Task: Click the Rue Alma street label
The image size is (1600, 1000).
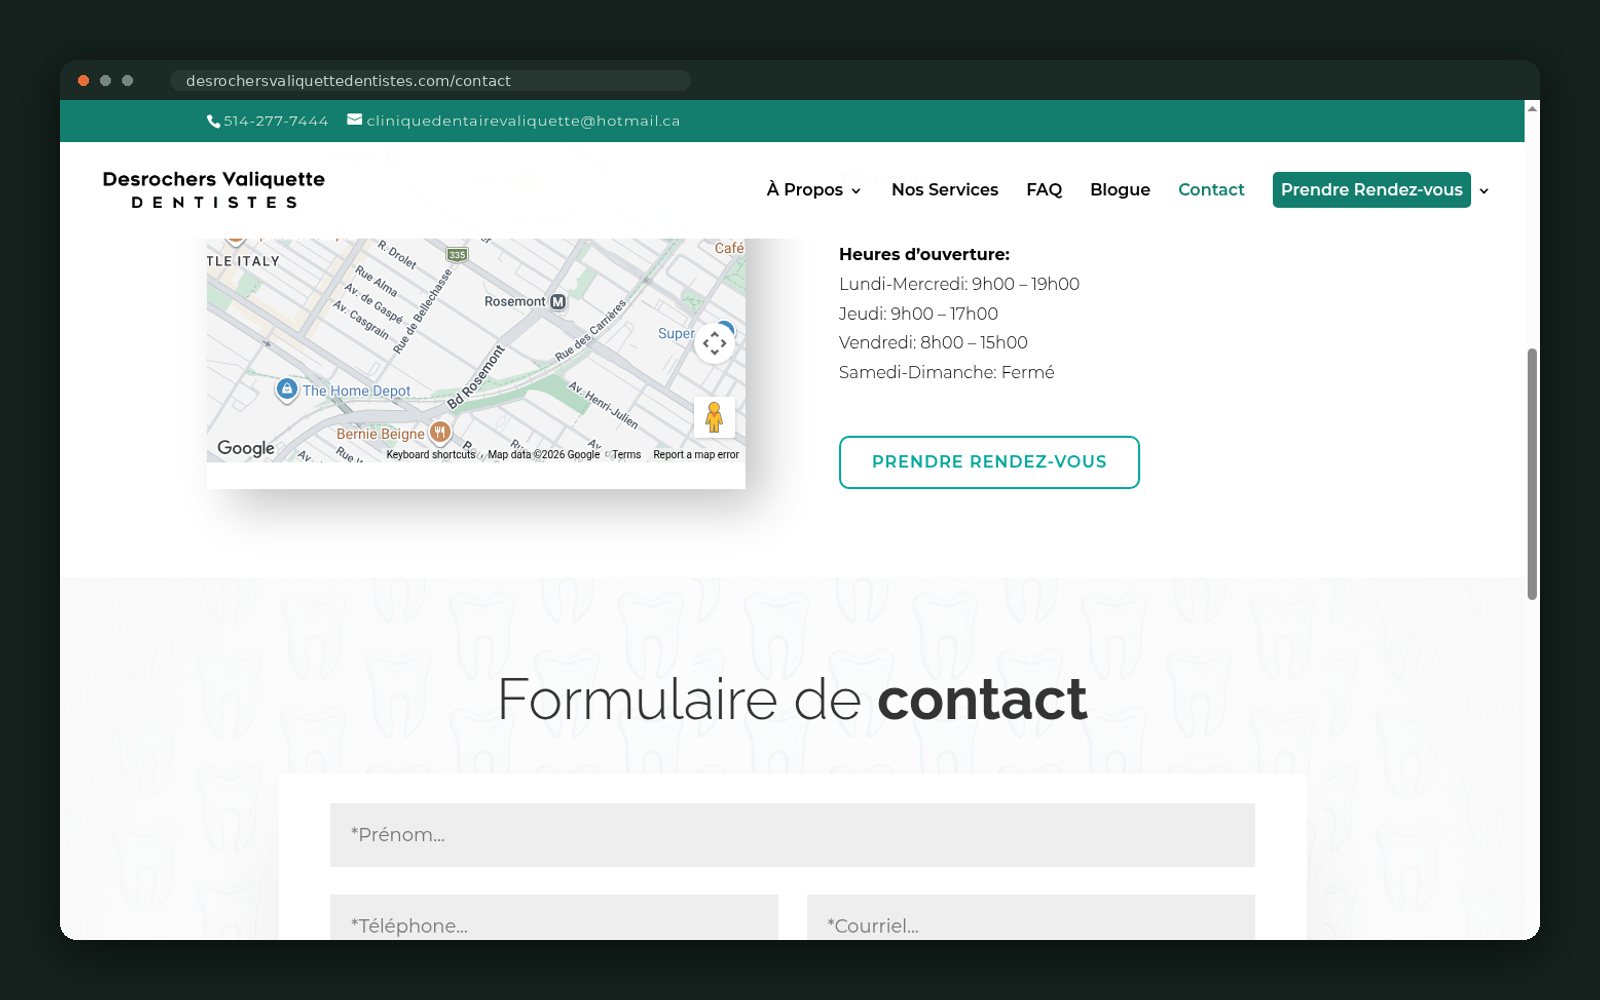Action: tap(376, 281)
